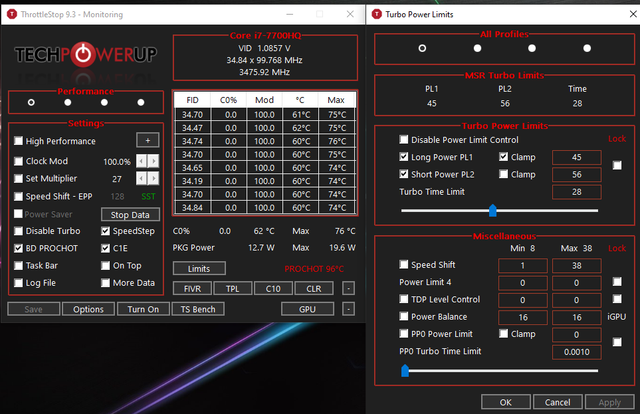Click the Turn On button

143,309
